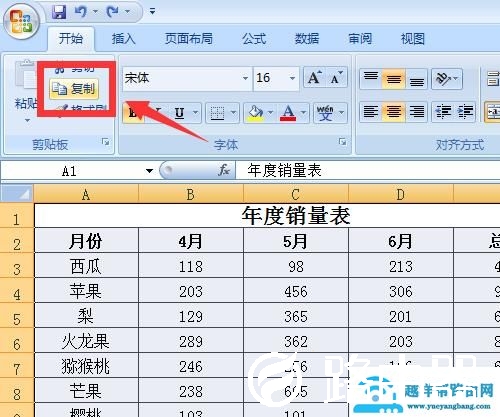Open the 审阅 ribbon tab

click(x=360, y=39)
